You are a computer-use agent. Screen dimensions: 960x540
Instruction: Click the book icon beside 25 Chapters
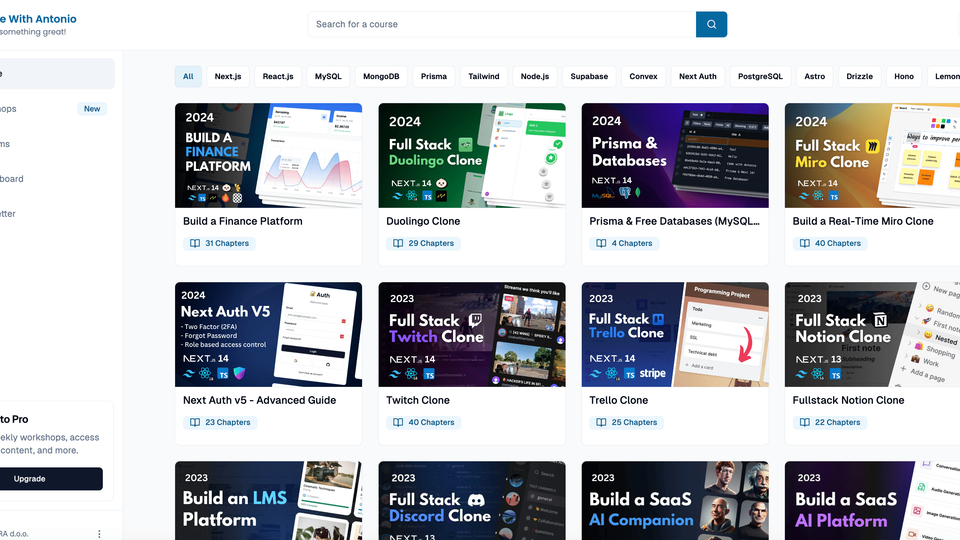(x=601, y=422)
